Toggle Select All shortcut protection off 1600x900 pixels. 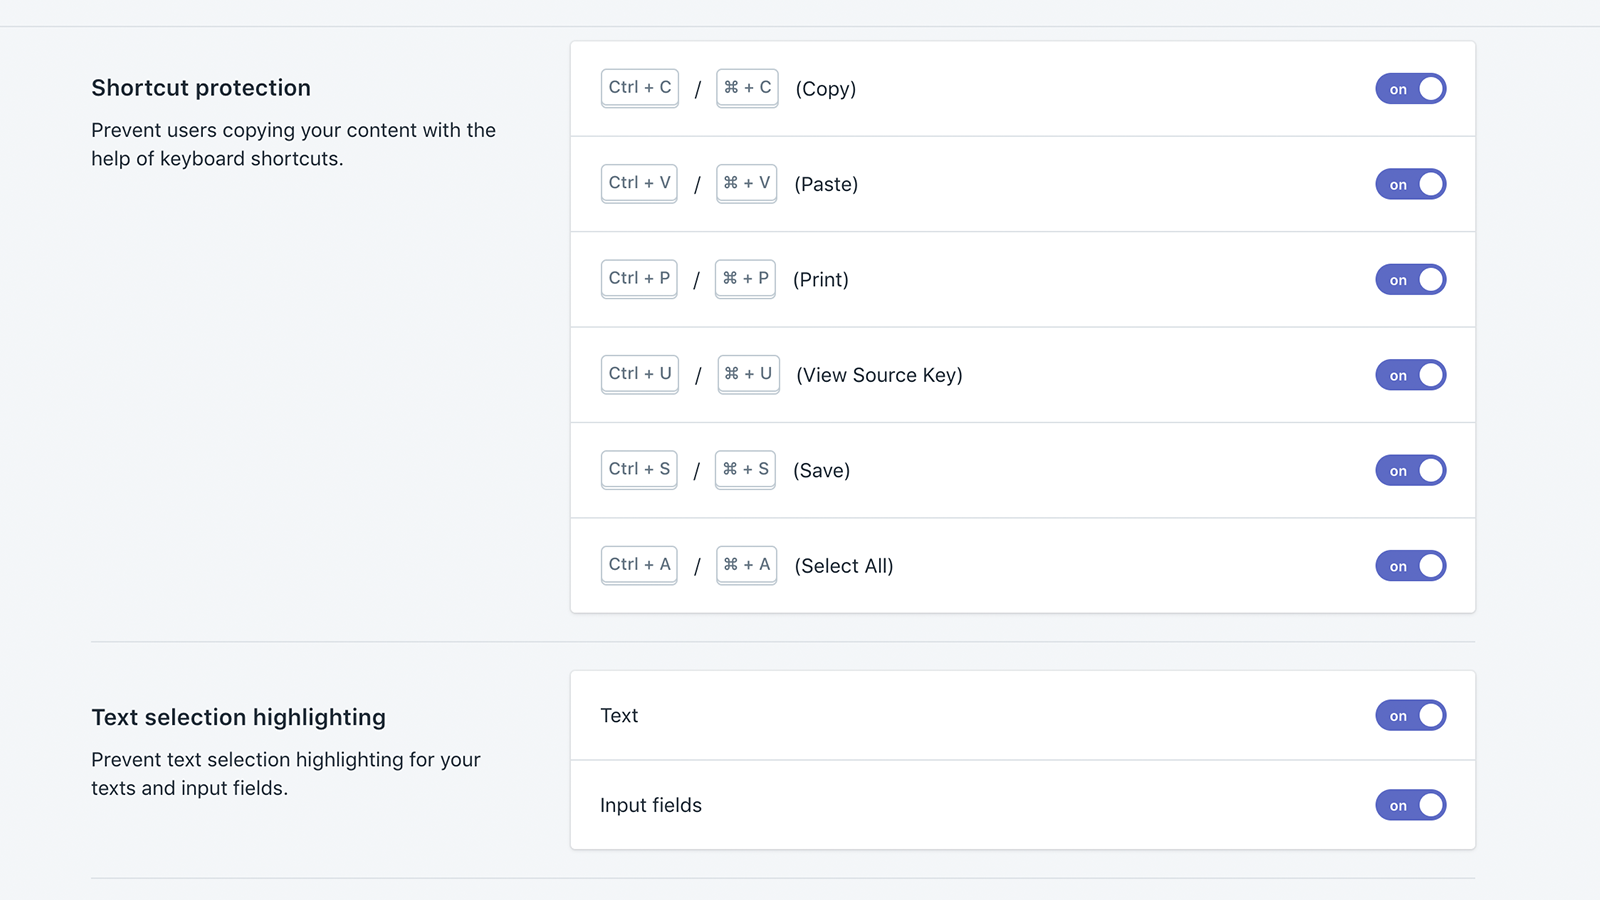coord(1410,566)
